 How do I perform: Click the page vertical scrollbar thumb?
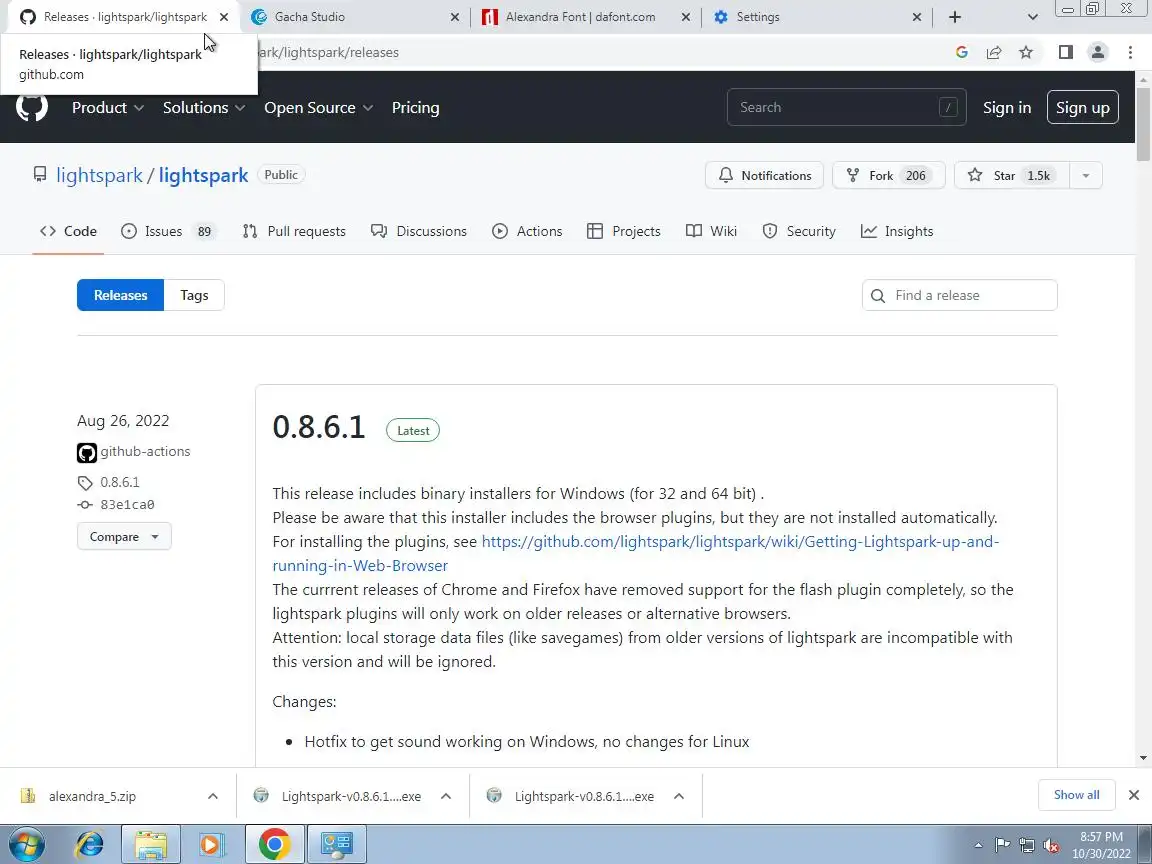click(x=1142, y=123)
